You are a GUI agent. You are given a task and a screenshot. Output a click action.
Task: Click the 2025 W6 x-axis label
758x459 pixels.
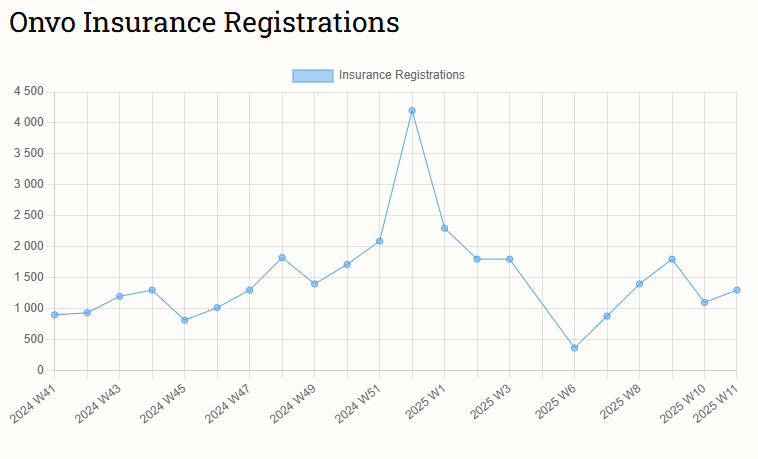click(555, 403)
